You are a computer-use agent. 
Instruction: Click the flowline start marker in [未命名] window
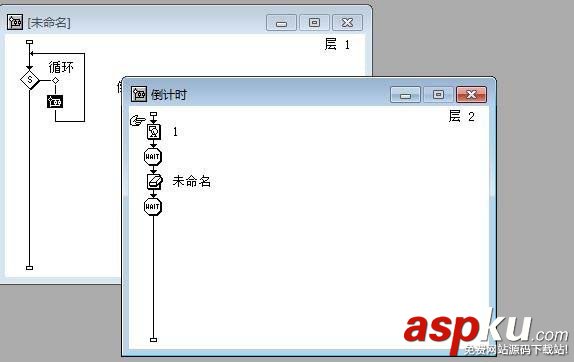click(30, 42)
